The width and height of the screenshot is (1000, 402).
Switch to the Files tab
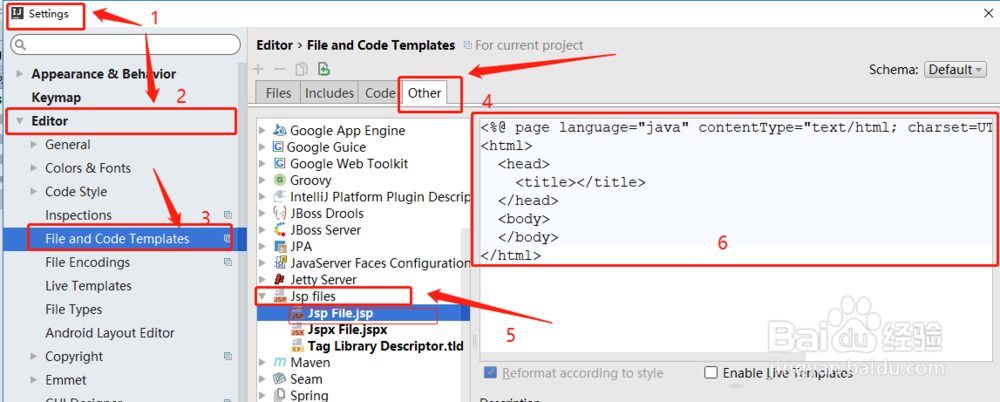click(279, 93)
